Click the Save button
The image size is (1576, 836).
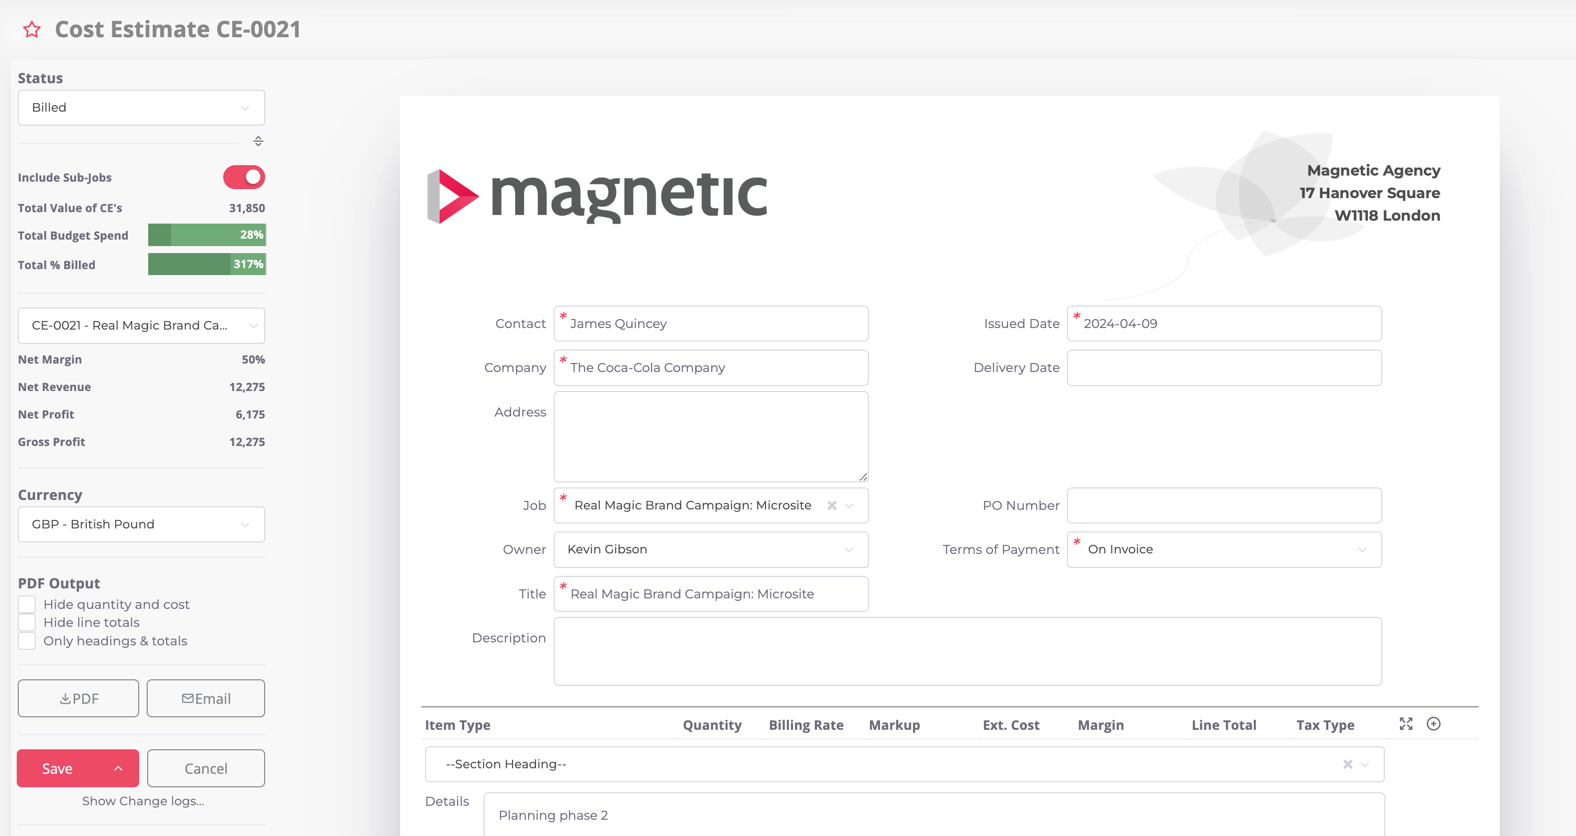(x=58, y=769)
